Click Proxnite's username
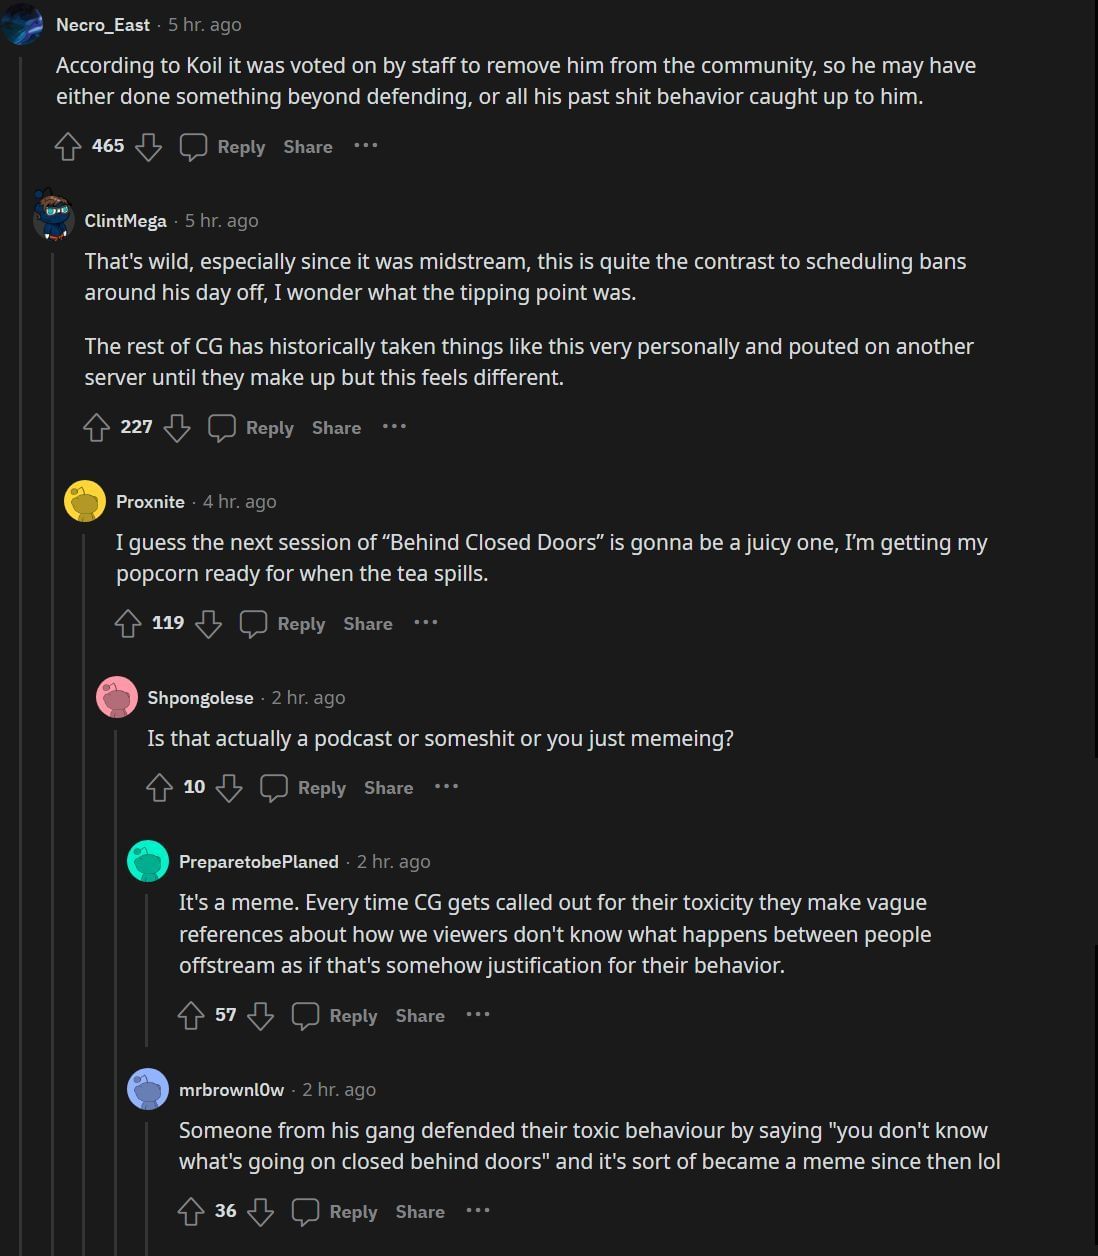The image size is (1098, 1256). point(151,501)
